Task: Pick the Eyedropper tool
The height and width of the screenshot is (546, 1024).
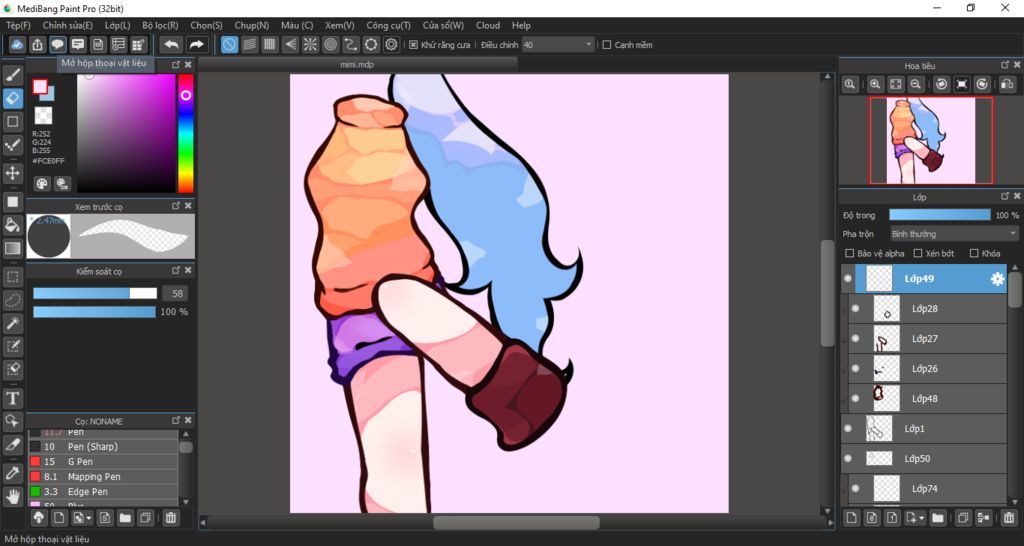Action: point(12,472)
